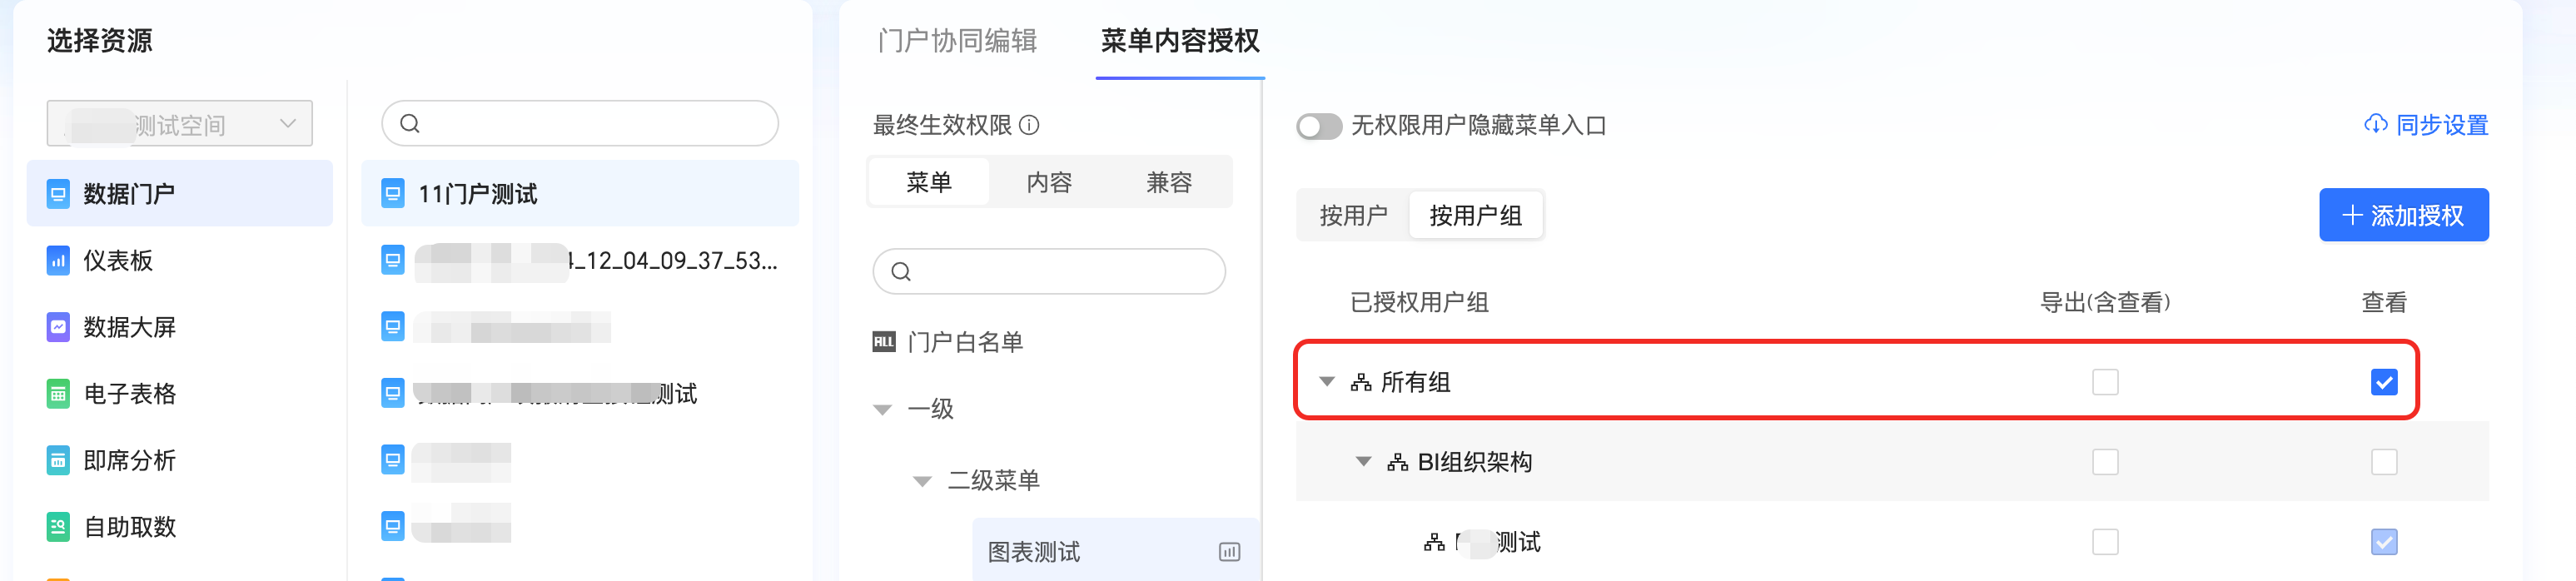Click the 即席分析 analysis icon
Viewport: 2576px width, 581px height.
click(x=58, y=461)
